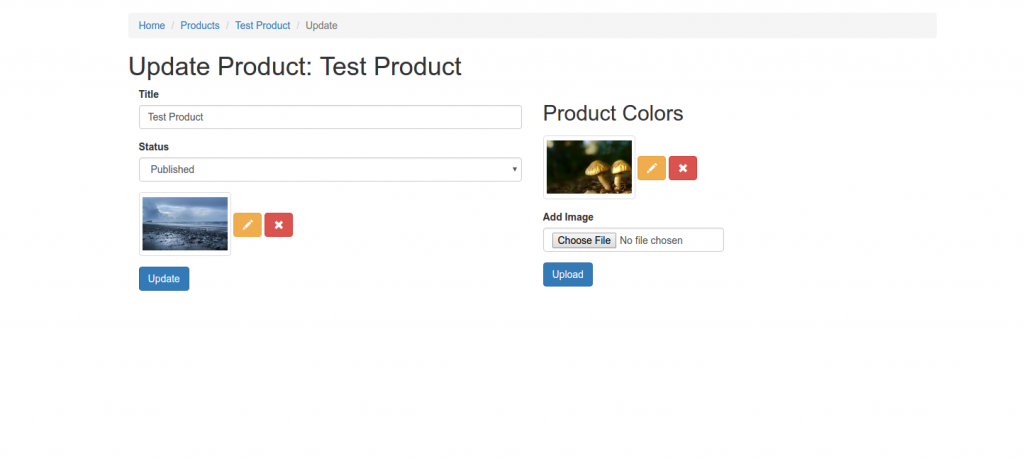Click the blue Upload button

coord(568,274)
